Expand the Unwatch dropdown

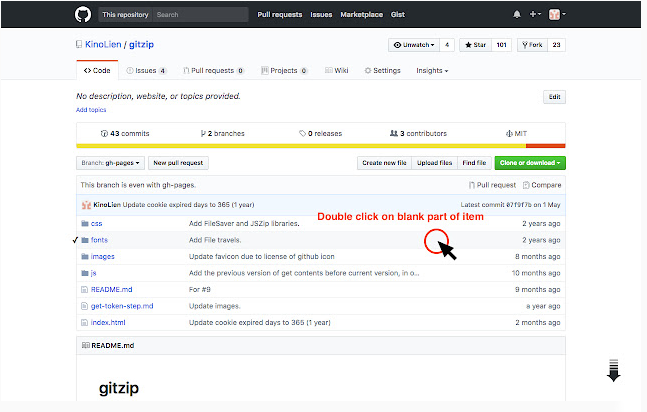click(x=414, y=45)
